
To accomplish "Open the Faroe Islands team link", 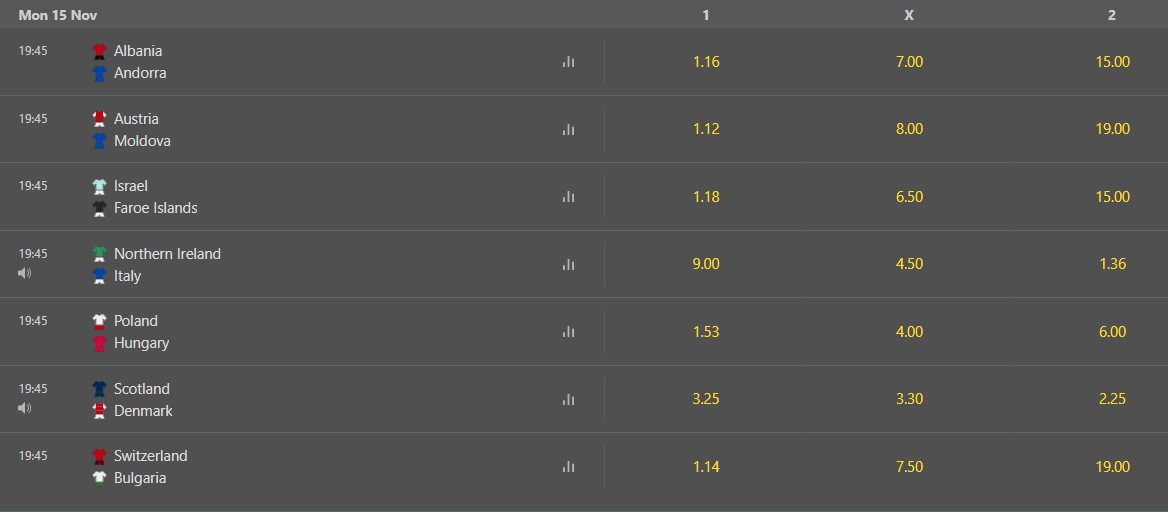I will pos(156,208).
